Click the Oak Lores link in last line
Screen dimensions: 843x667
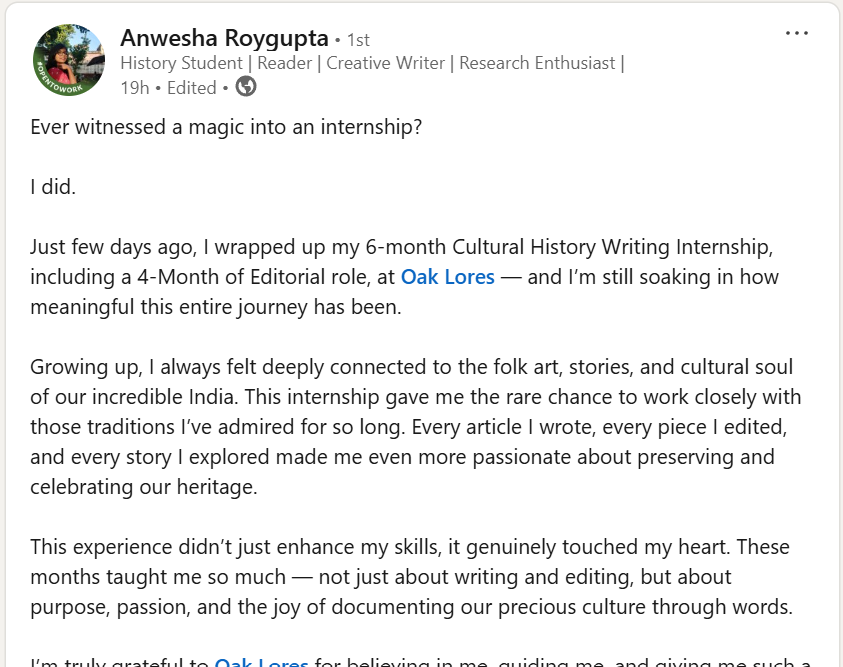pos(261,662)
